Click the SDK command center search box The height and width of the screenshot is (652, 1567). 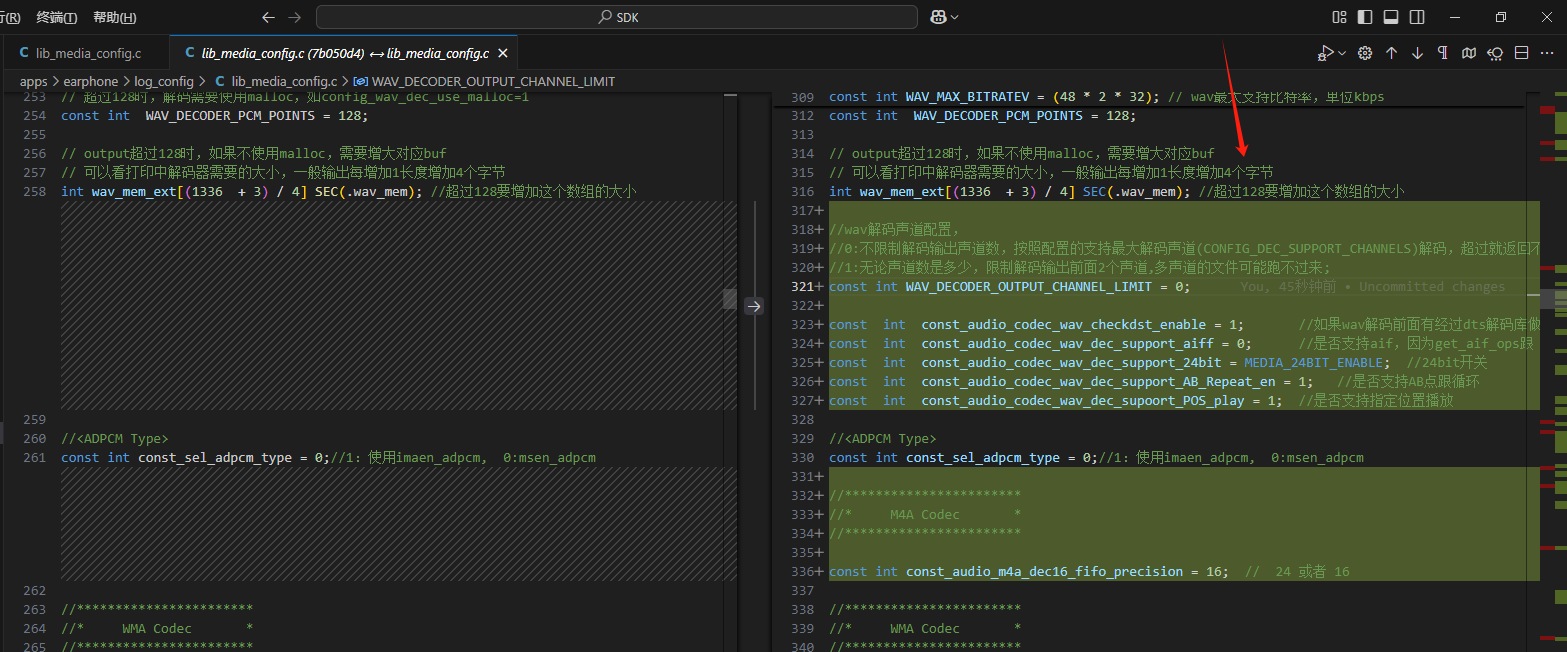pyautogui.click(x=617, y=17)
